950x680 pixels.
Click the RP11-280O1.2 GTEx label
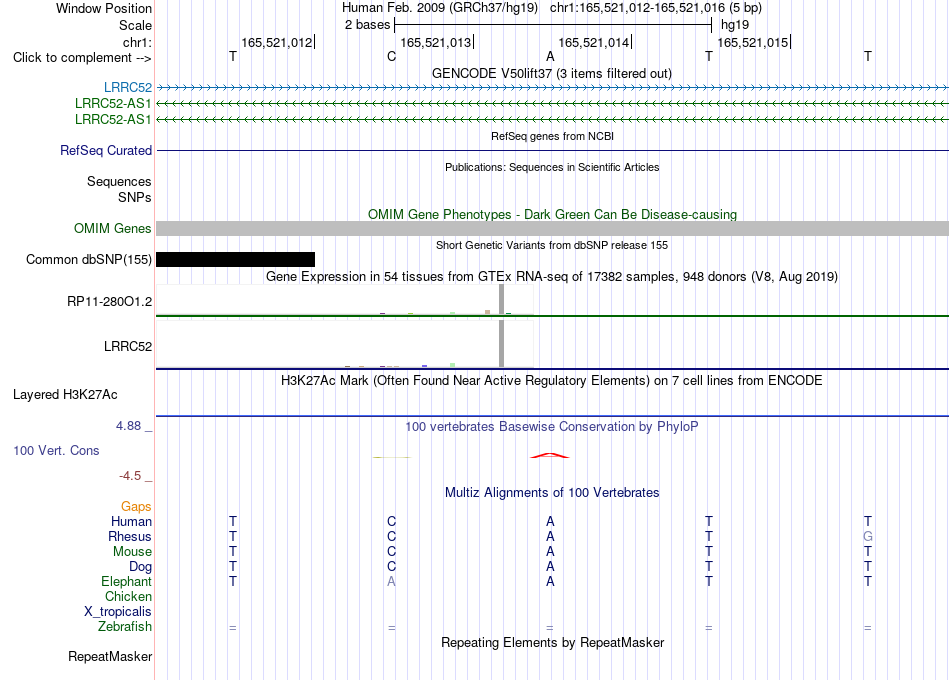[x=110, y=301]
